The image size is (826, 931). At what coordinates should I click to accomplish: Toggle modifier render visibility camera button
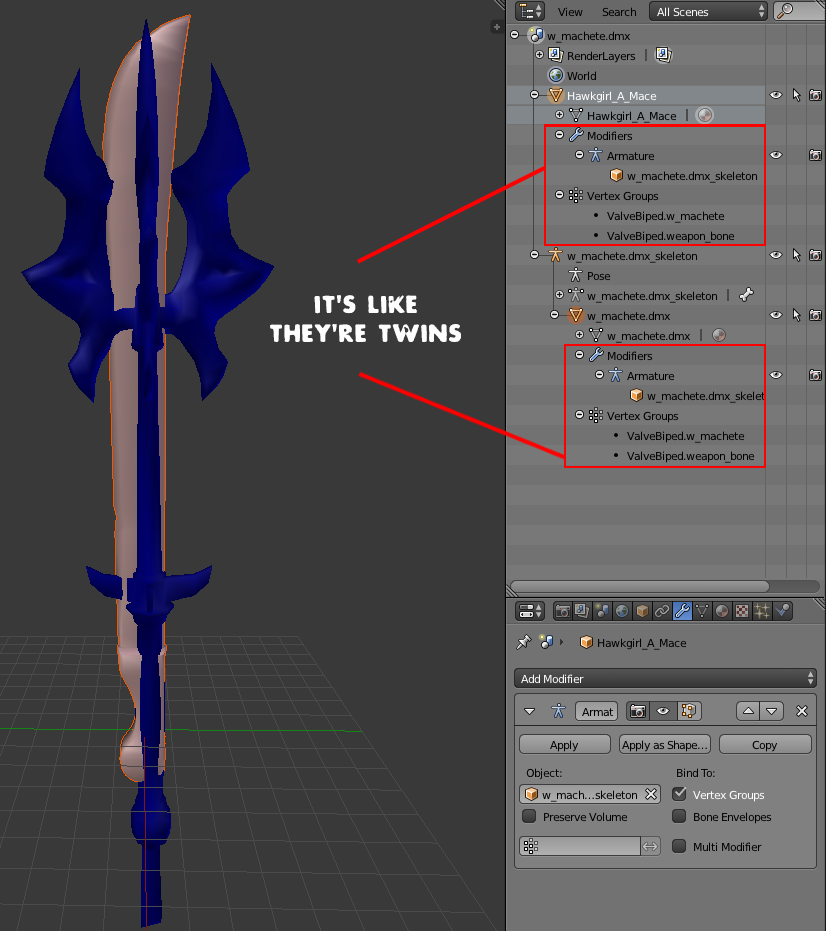pos(638,711)
